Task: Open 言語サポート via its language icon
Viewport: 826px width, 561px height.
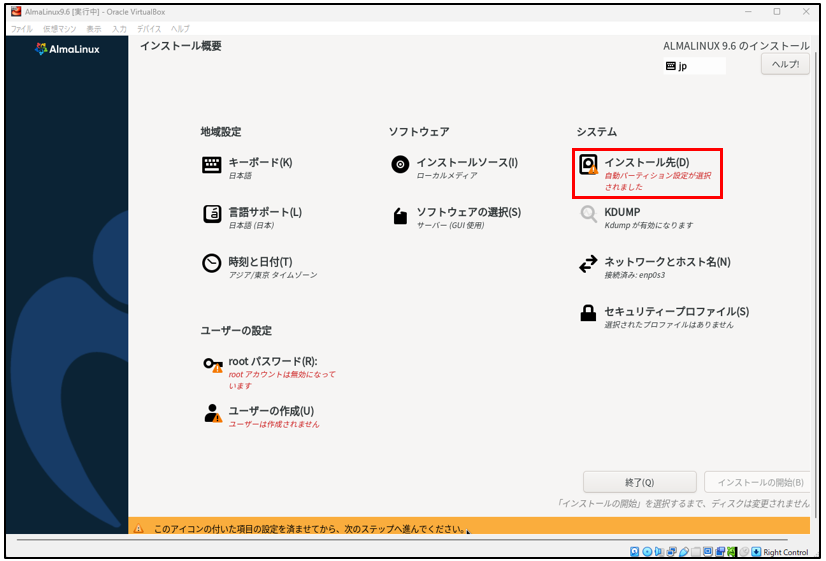Action: 212,214
